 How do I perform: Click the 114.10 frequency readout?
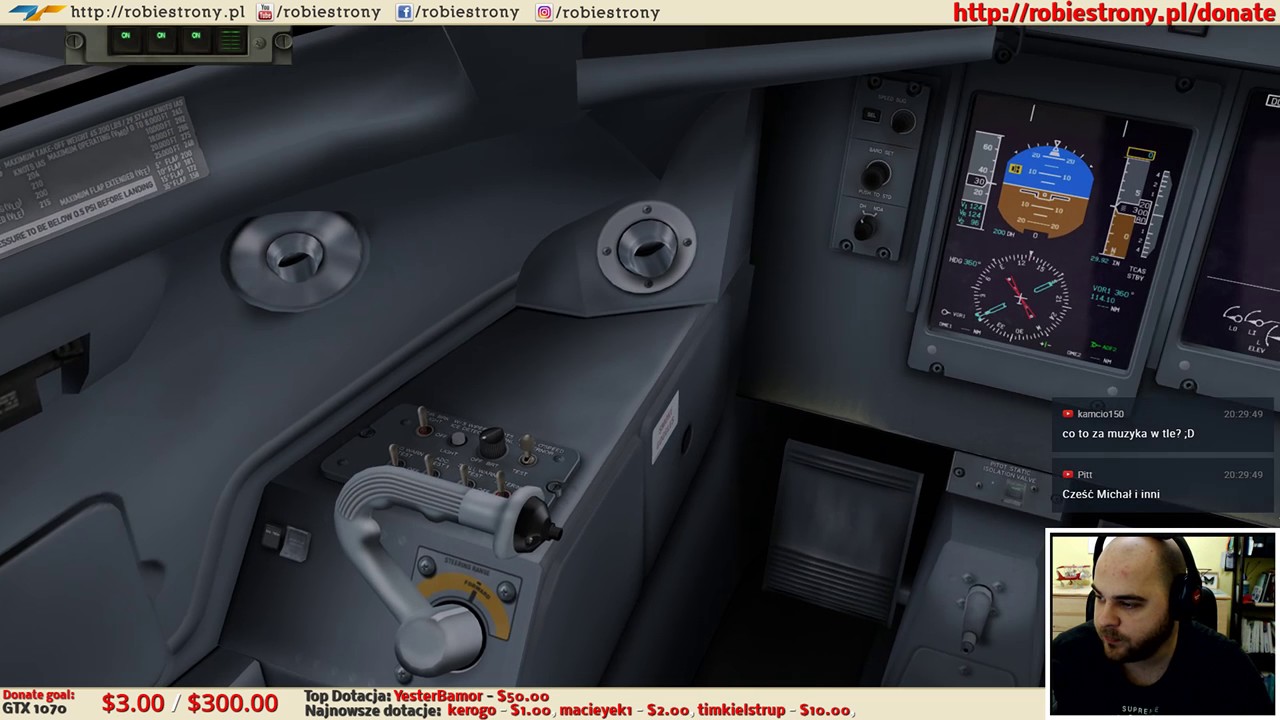pyautogui.click(x=1101, y=301)
